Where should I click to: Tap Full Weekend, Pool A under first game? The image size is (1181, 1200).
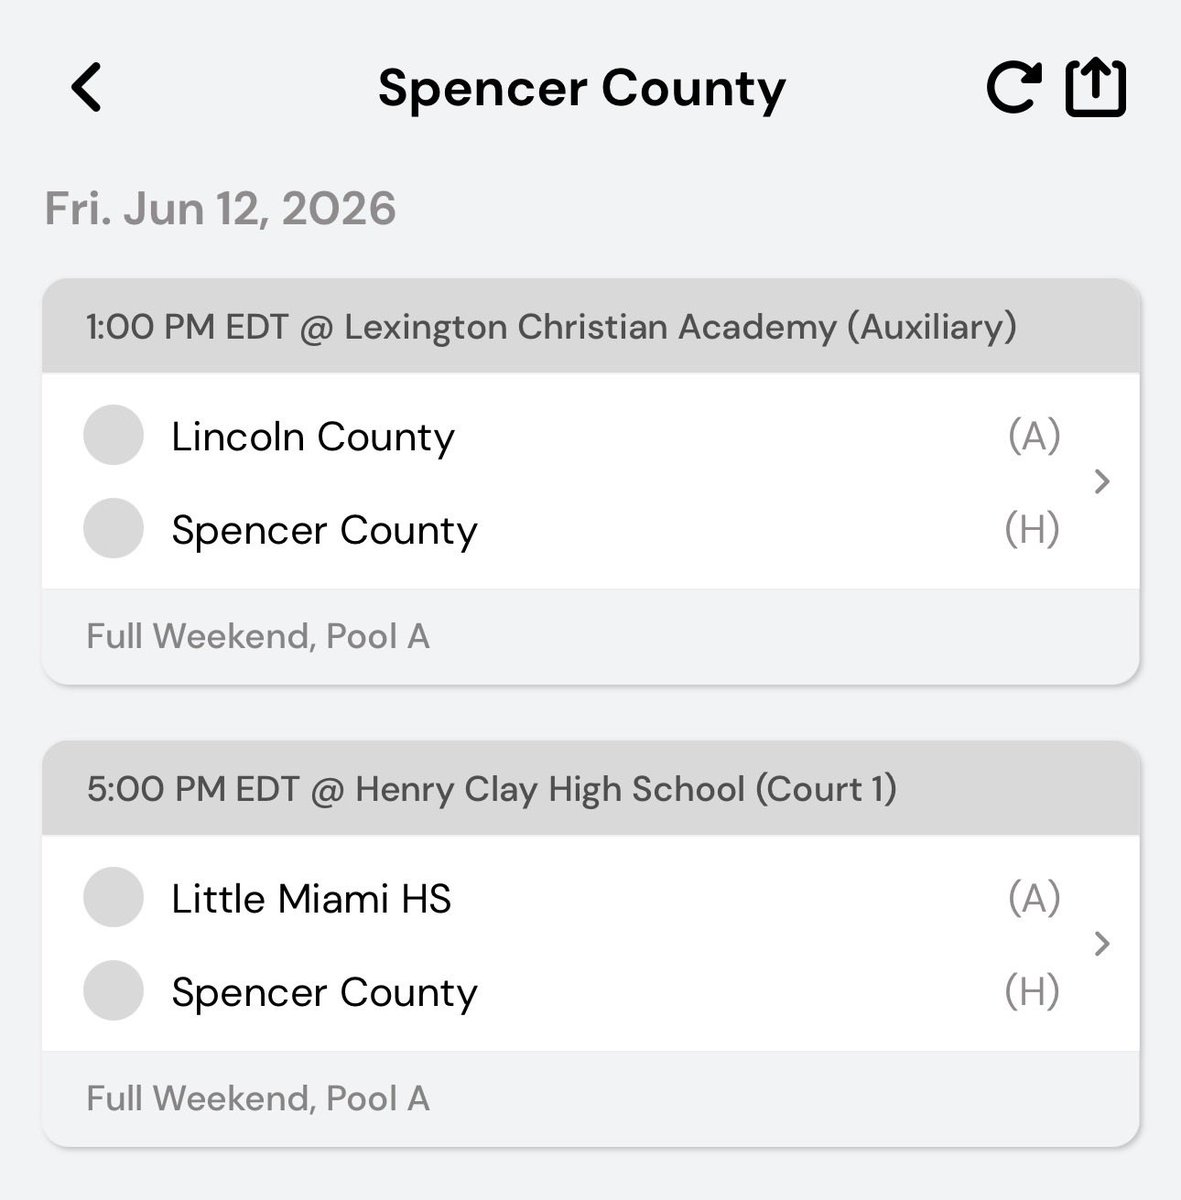pos(258,636)
